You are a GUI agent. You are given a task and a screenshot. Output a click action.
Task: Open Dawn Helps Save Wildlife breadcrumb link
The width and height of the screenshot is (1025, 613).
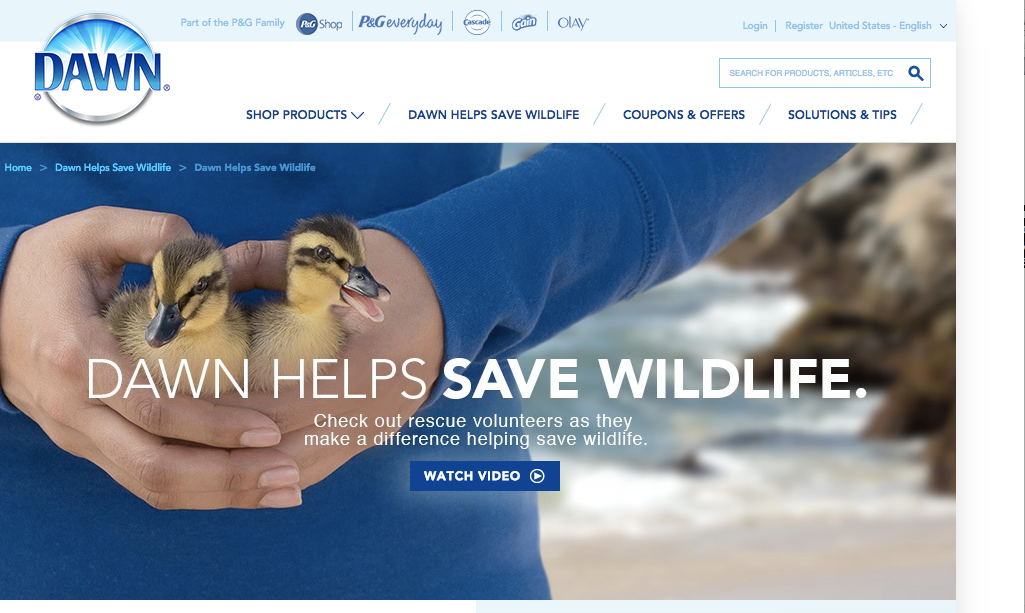point(112,167)
